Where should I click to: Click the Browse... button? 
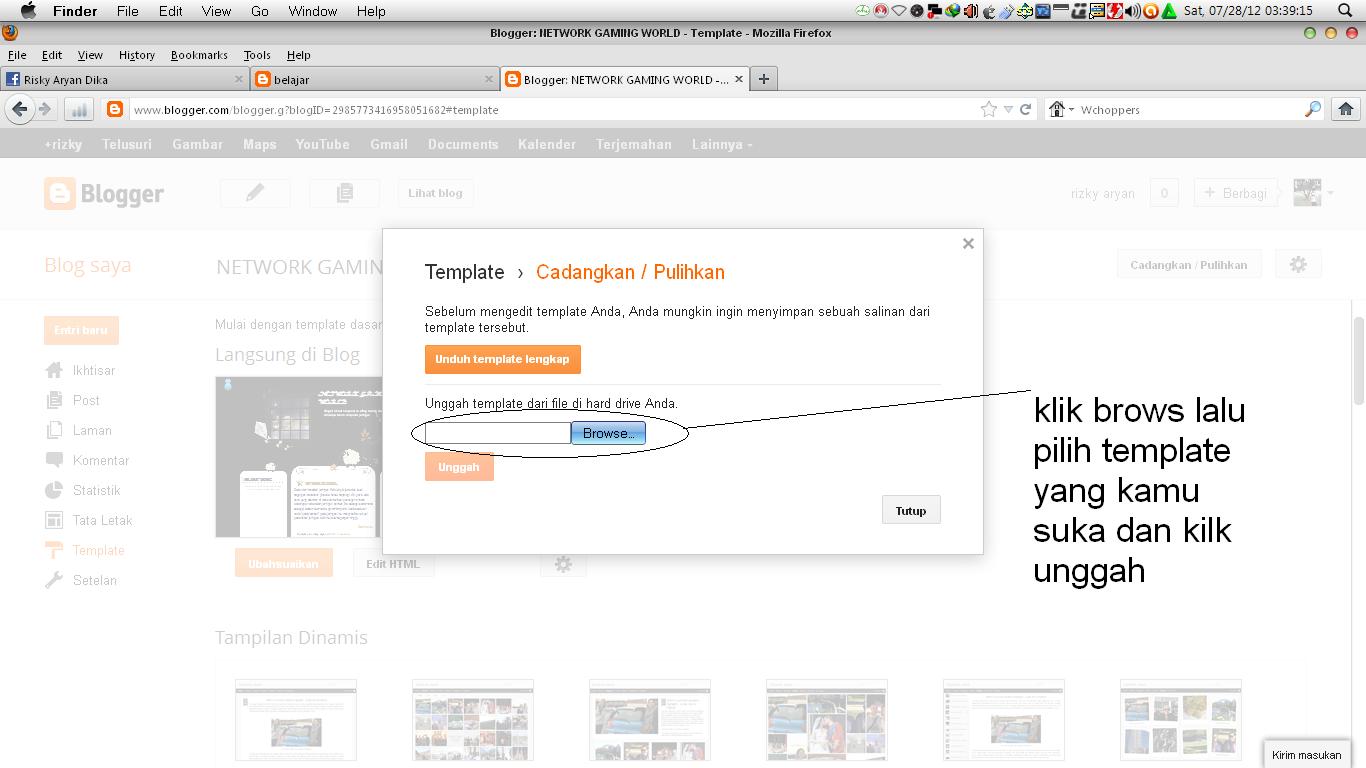pos(608,433)
